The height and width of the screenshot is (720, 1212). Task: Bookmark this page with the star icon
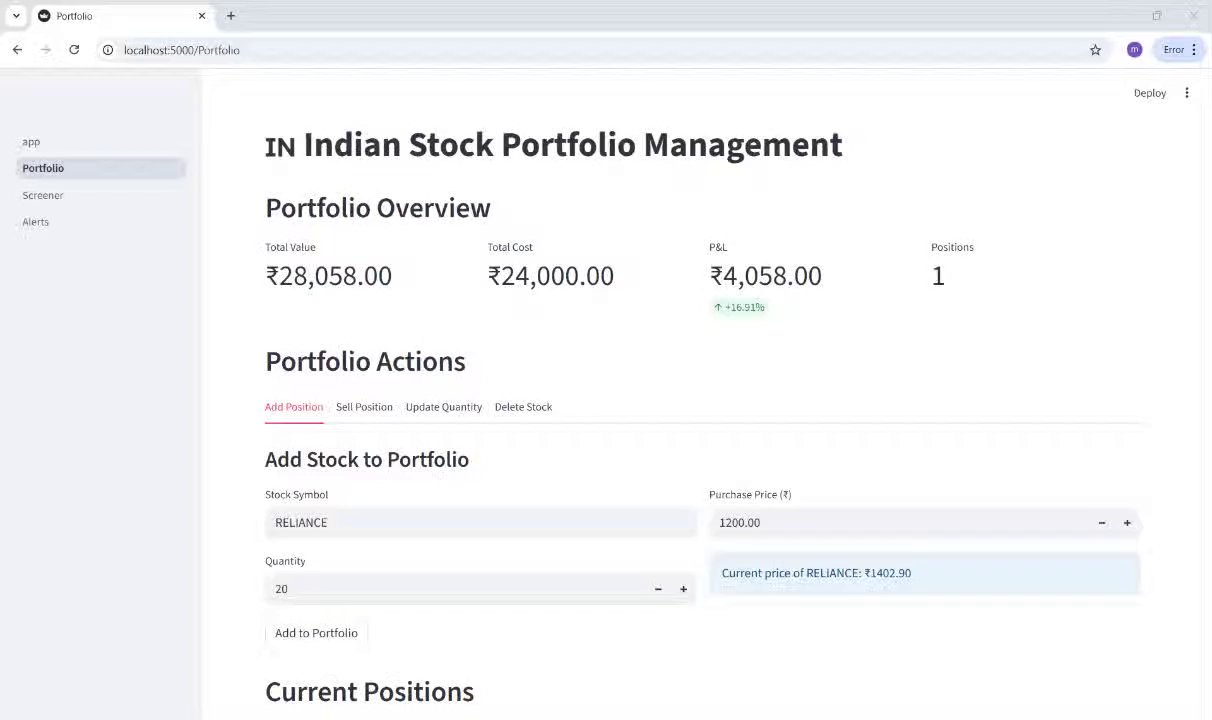[1095, 50]
